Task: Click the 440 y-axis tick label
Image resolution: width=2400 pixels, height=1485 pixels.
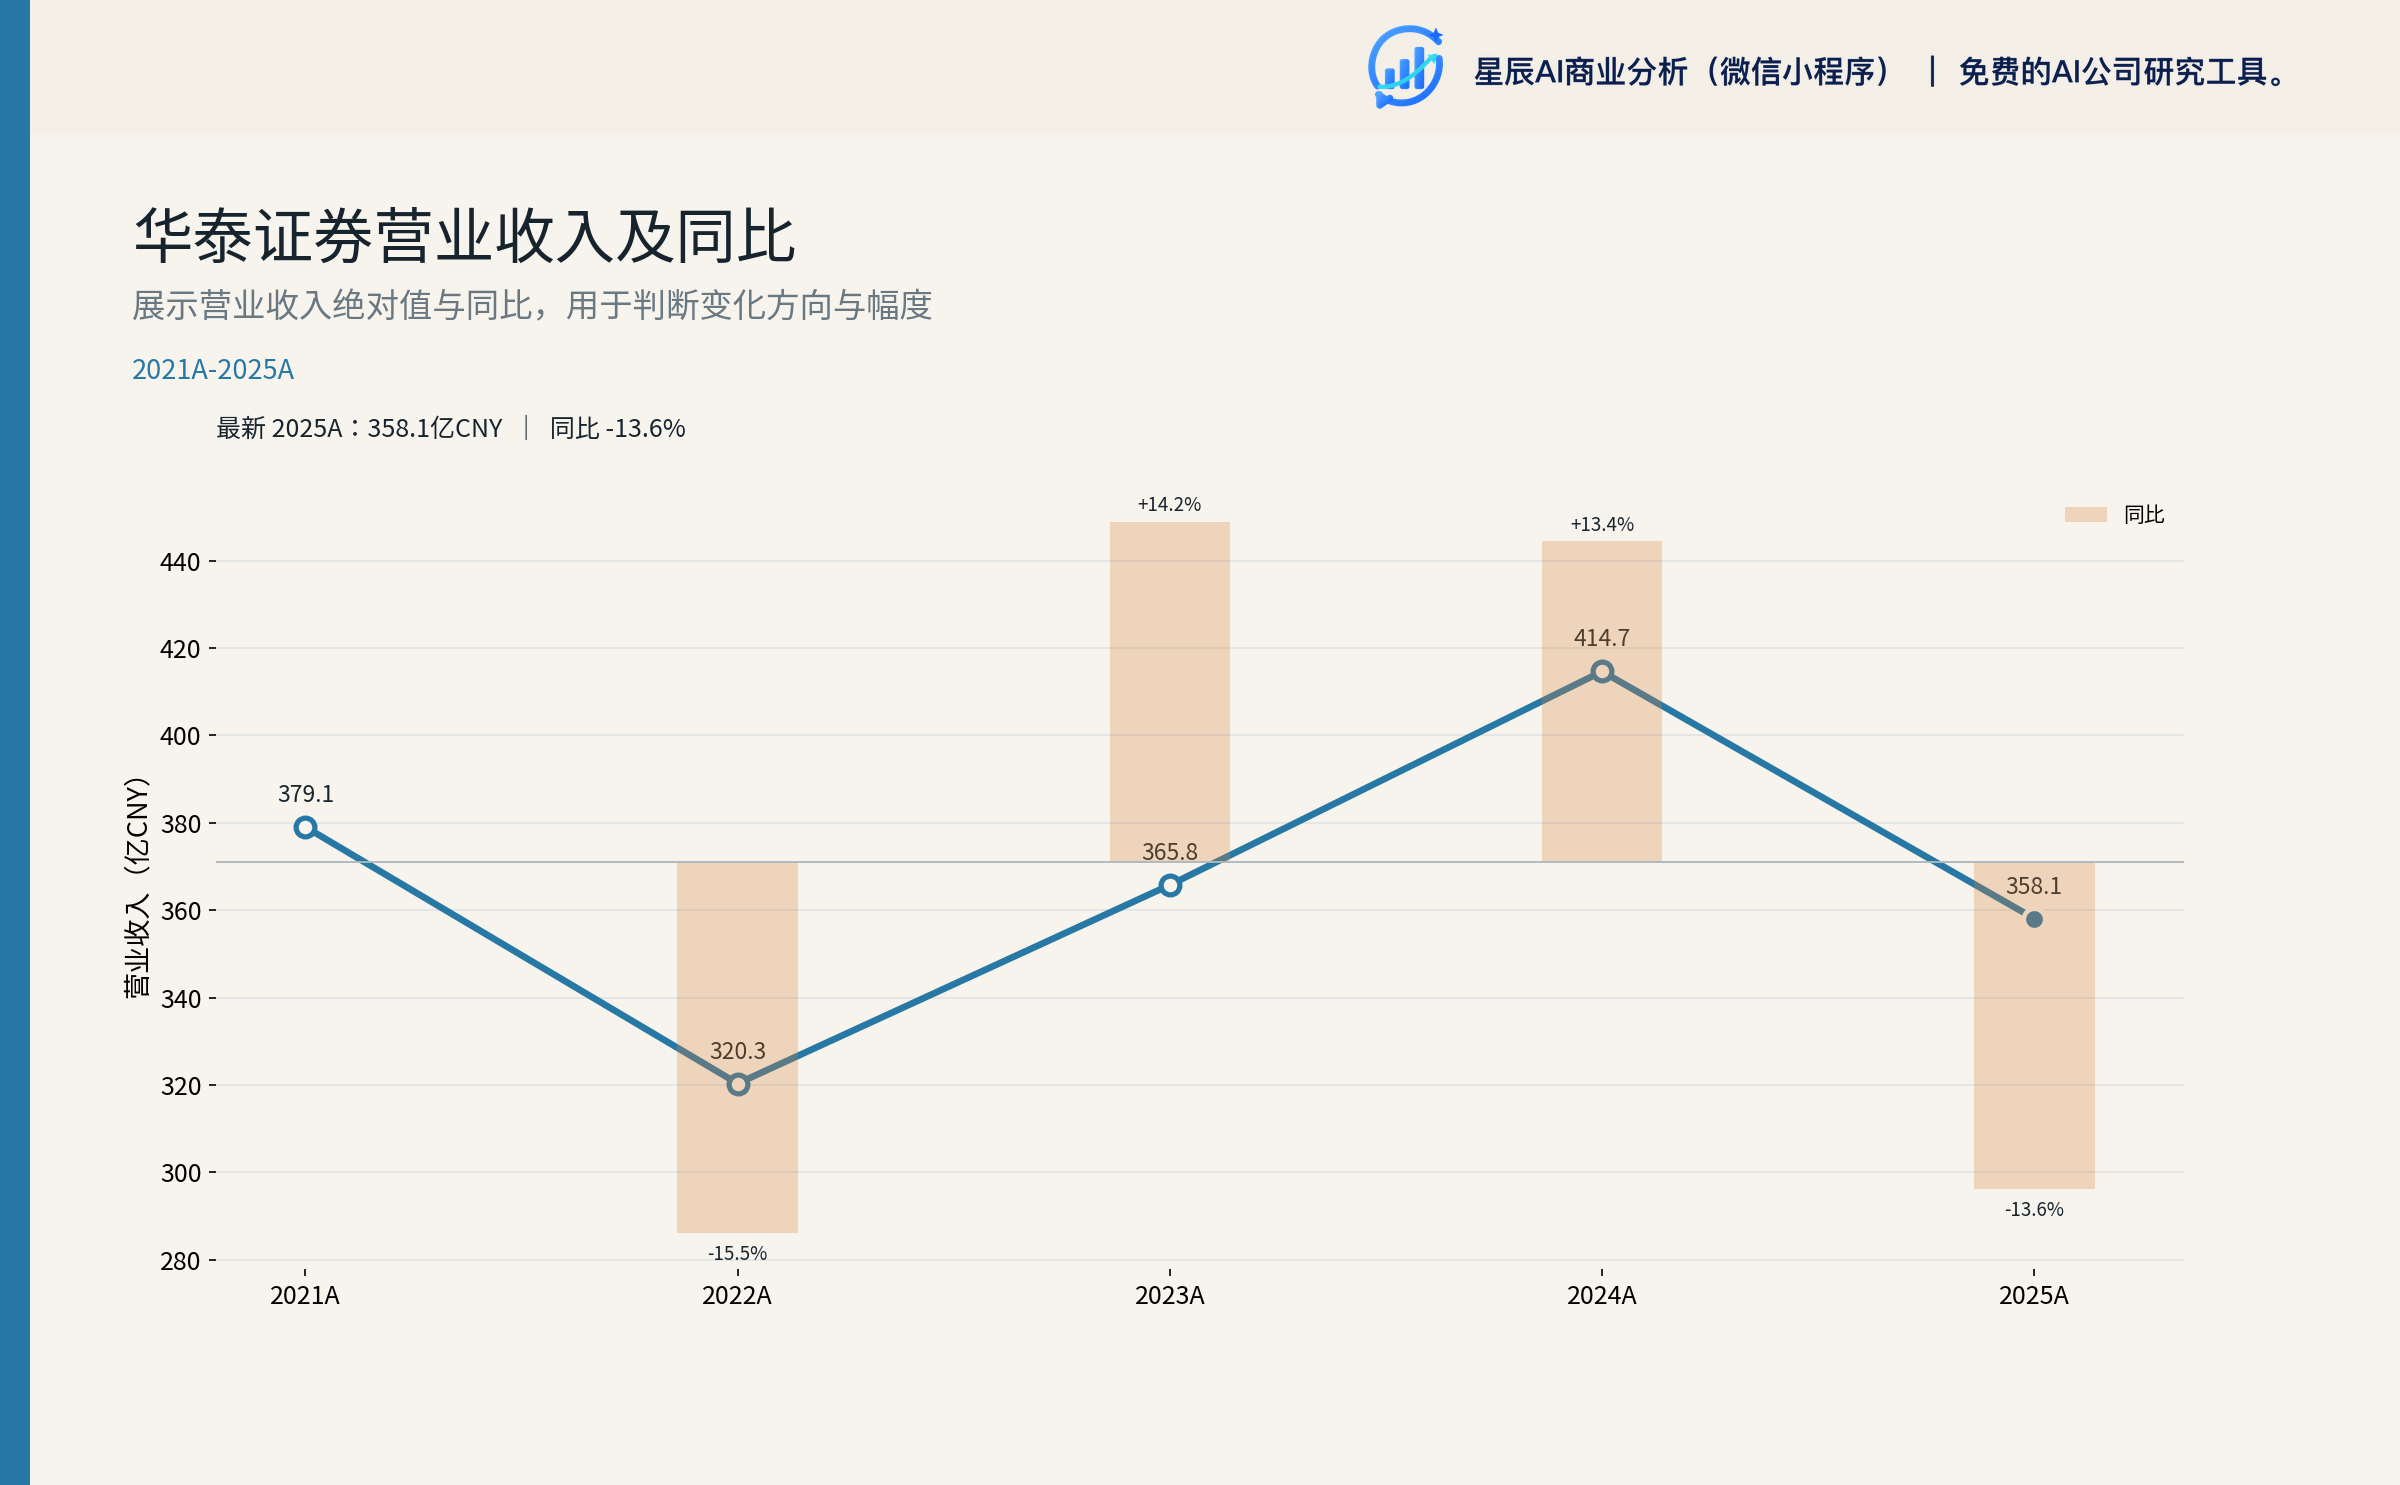Action: coord(180,562)
